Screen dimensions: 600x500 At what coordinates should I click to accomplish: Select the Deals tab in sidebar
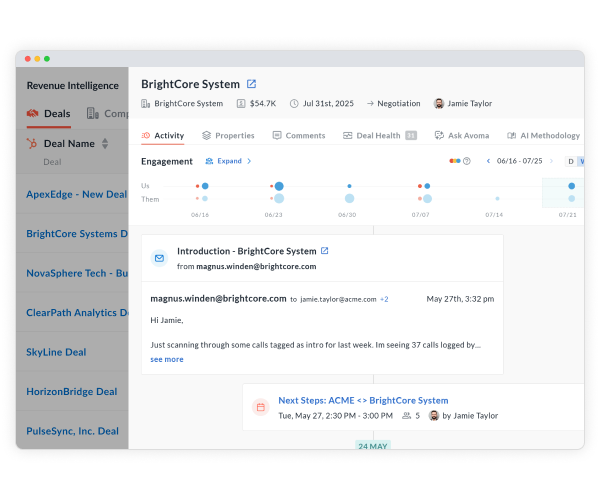point(49,114)
